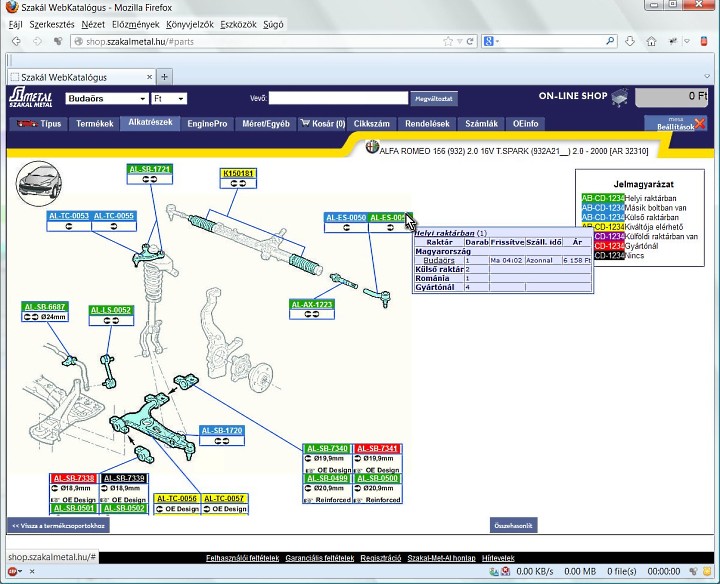This screenshot has width=720, height=584.
Task: Open the Rendelések tab
Action: pos(427,124)
